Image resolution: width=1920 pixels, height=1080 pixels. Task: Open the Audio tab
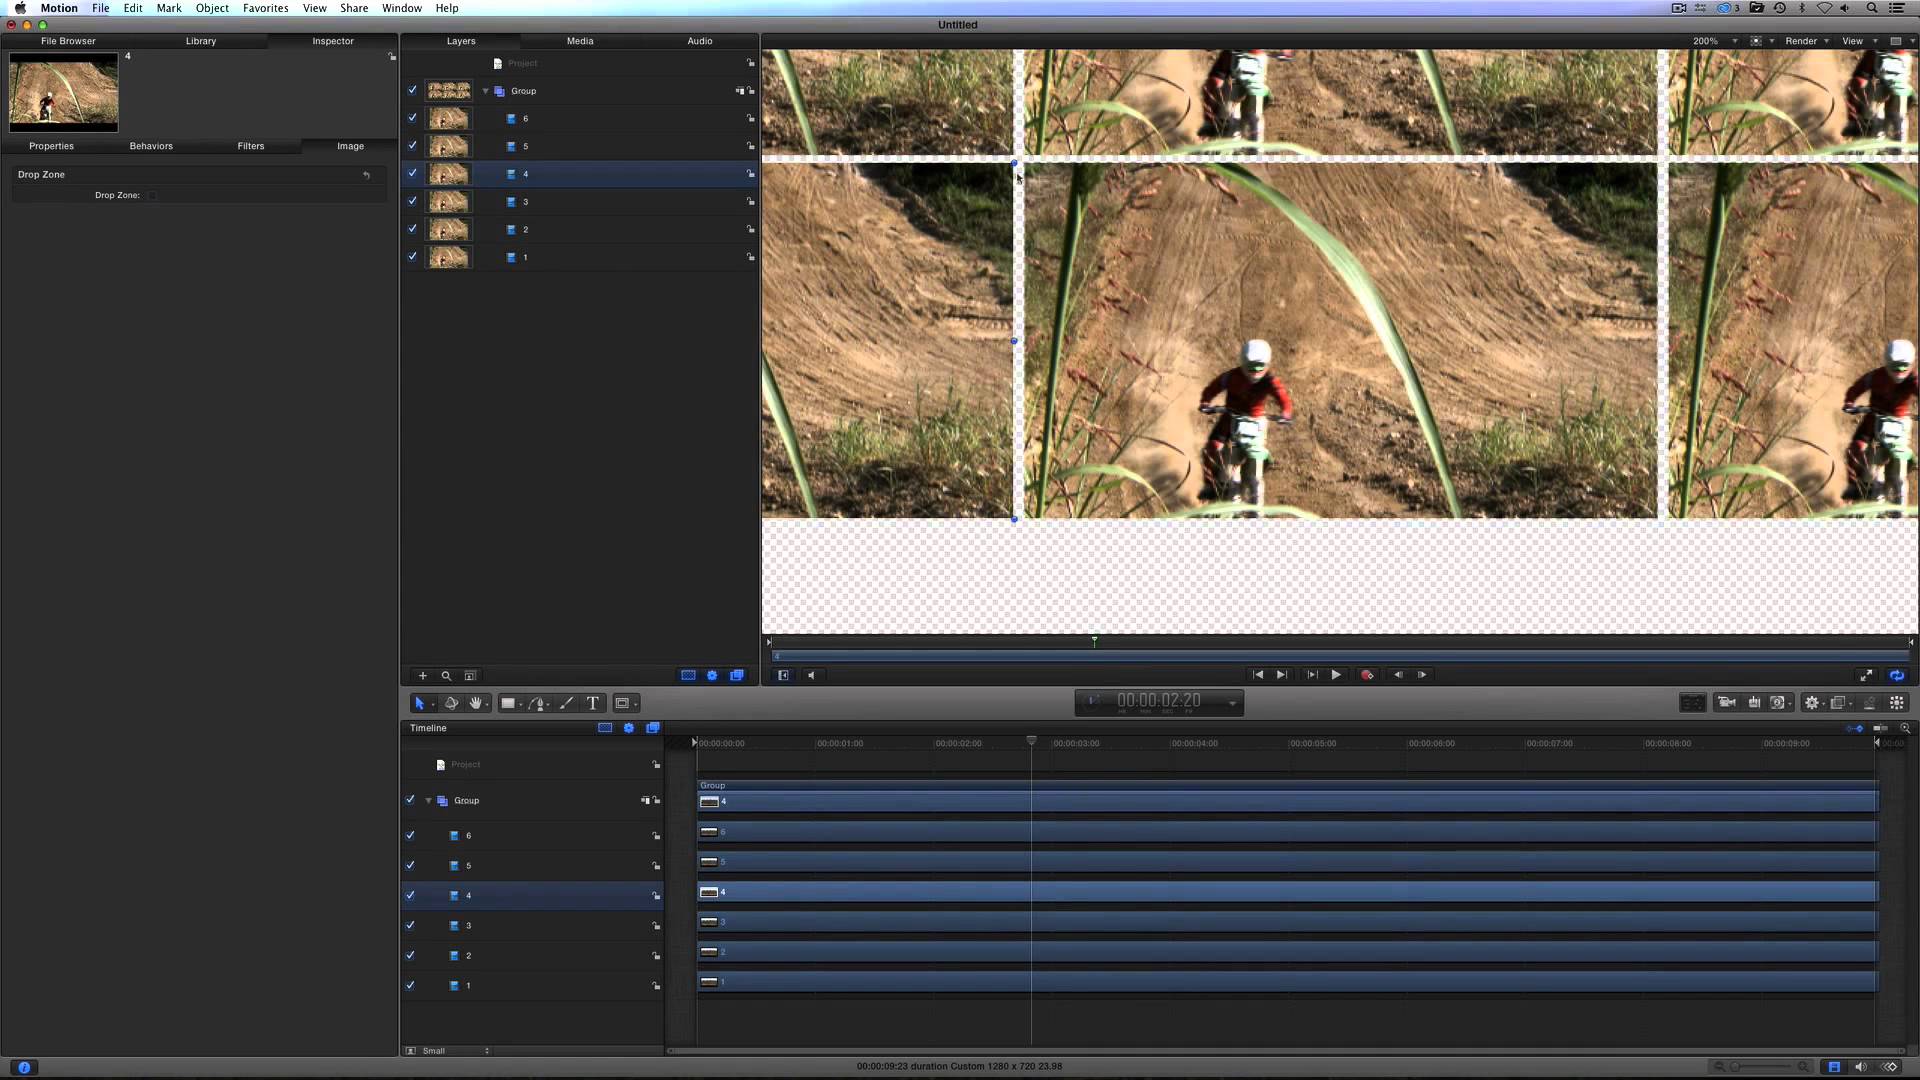pos(700,41)
